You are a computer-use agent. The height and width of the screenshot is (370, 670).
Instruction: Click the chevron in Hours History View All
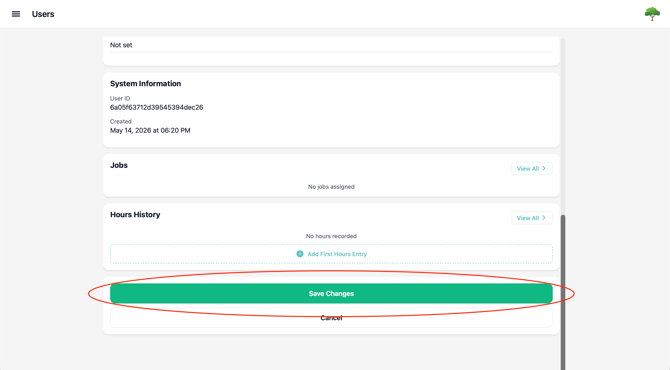(544, 218)
